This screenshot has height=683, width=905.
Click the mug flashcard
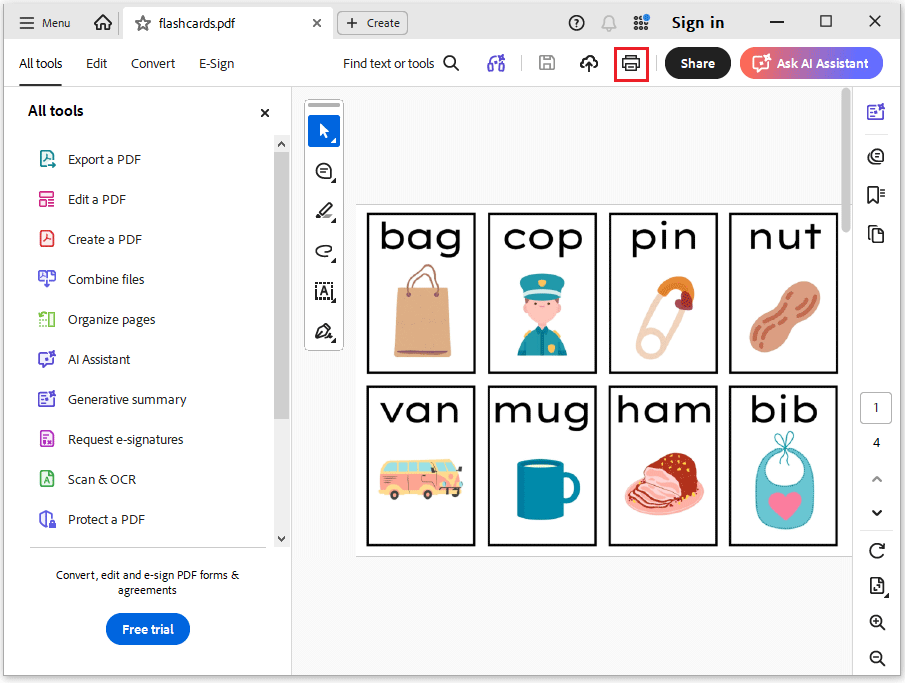(x=542, y=466)
